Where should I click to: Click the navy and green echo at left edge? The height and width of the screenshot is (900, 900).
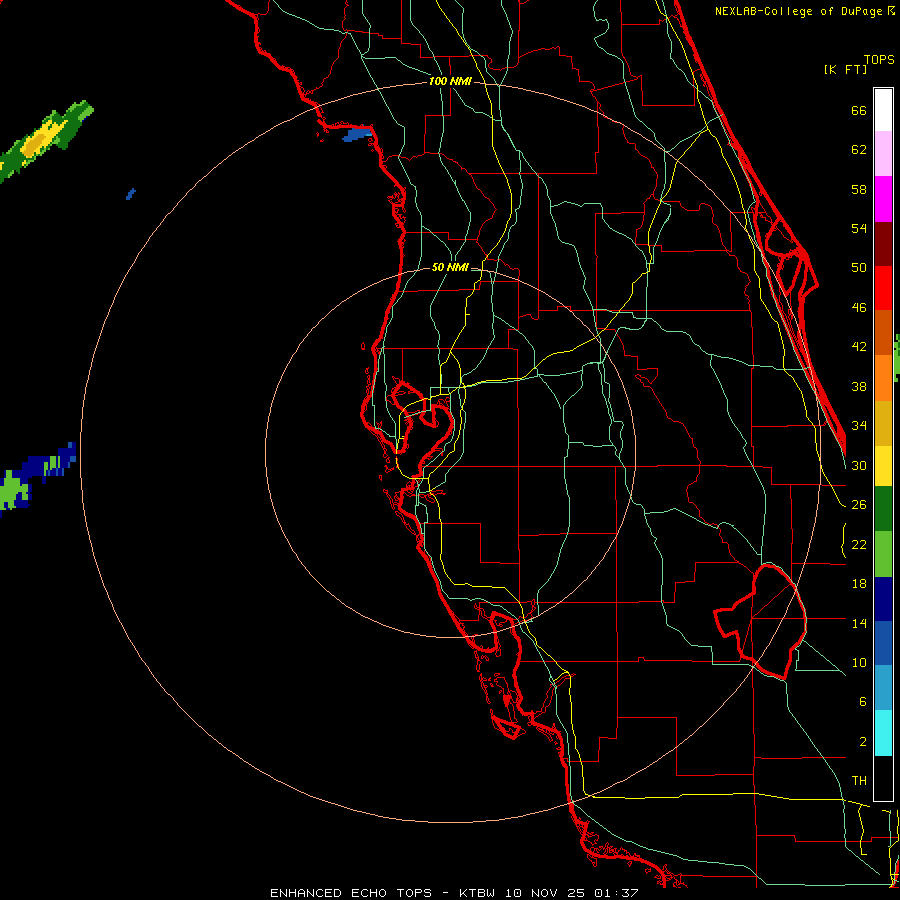point(36,478)
